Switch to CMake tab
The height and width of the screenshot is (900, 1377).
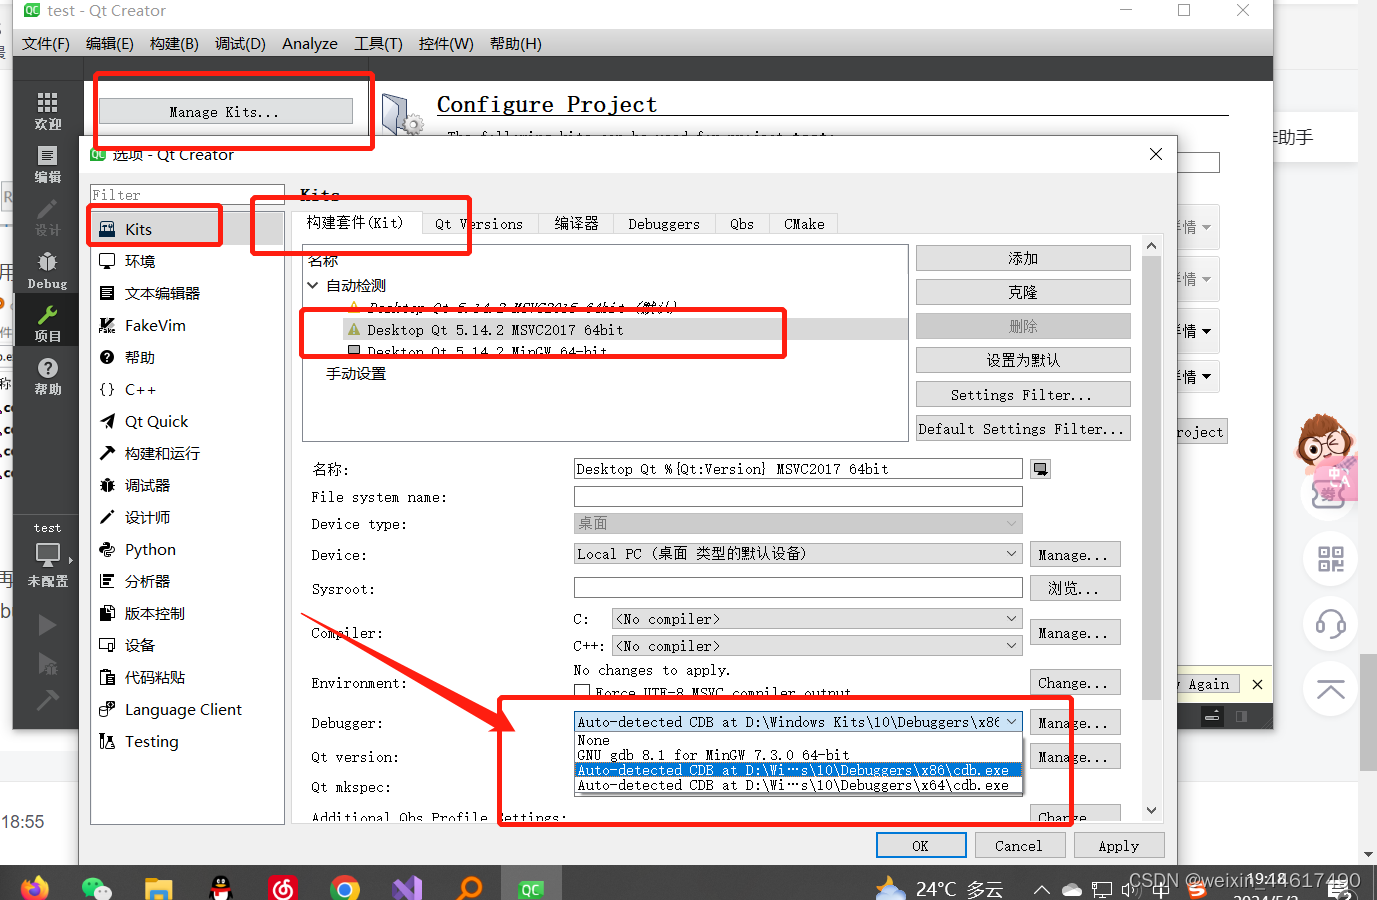point(804,224)
